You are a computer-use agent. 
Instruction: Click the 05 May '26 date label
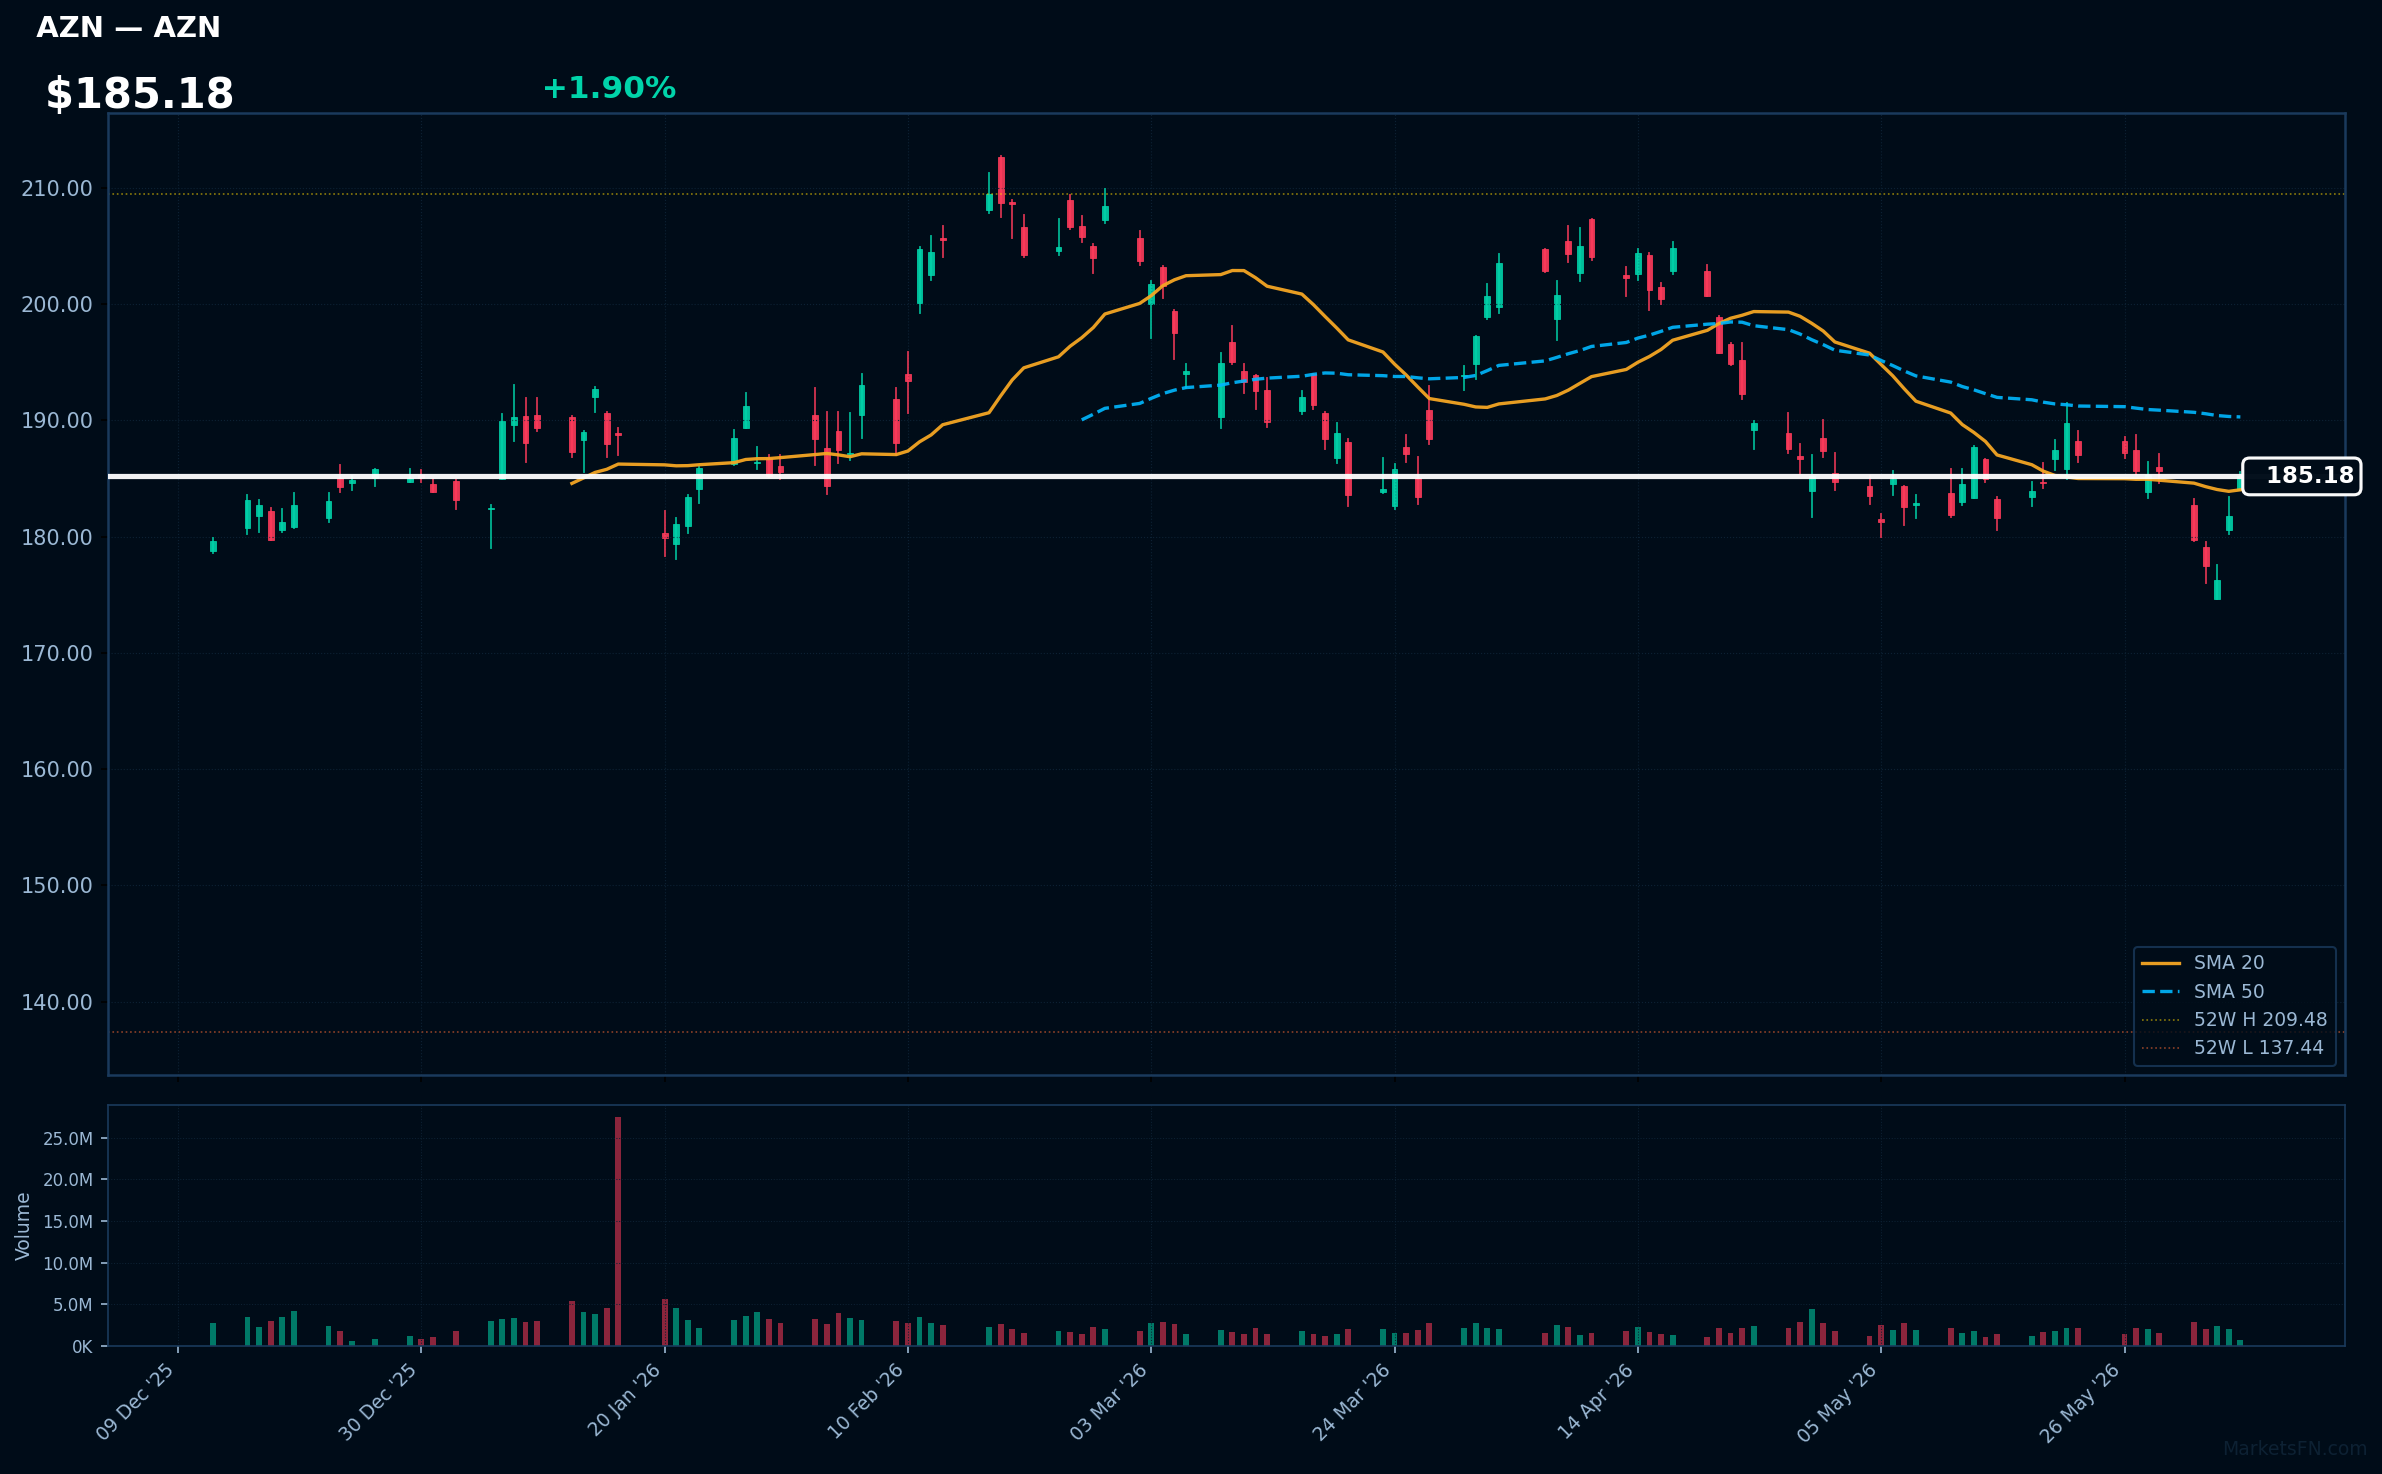click(1838, 1401)
